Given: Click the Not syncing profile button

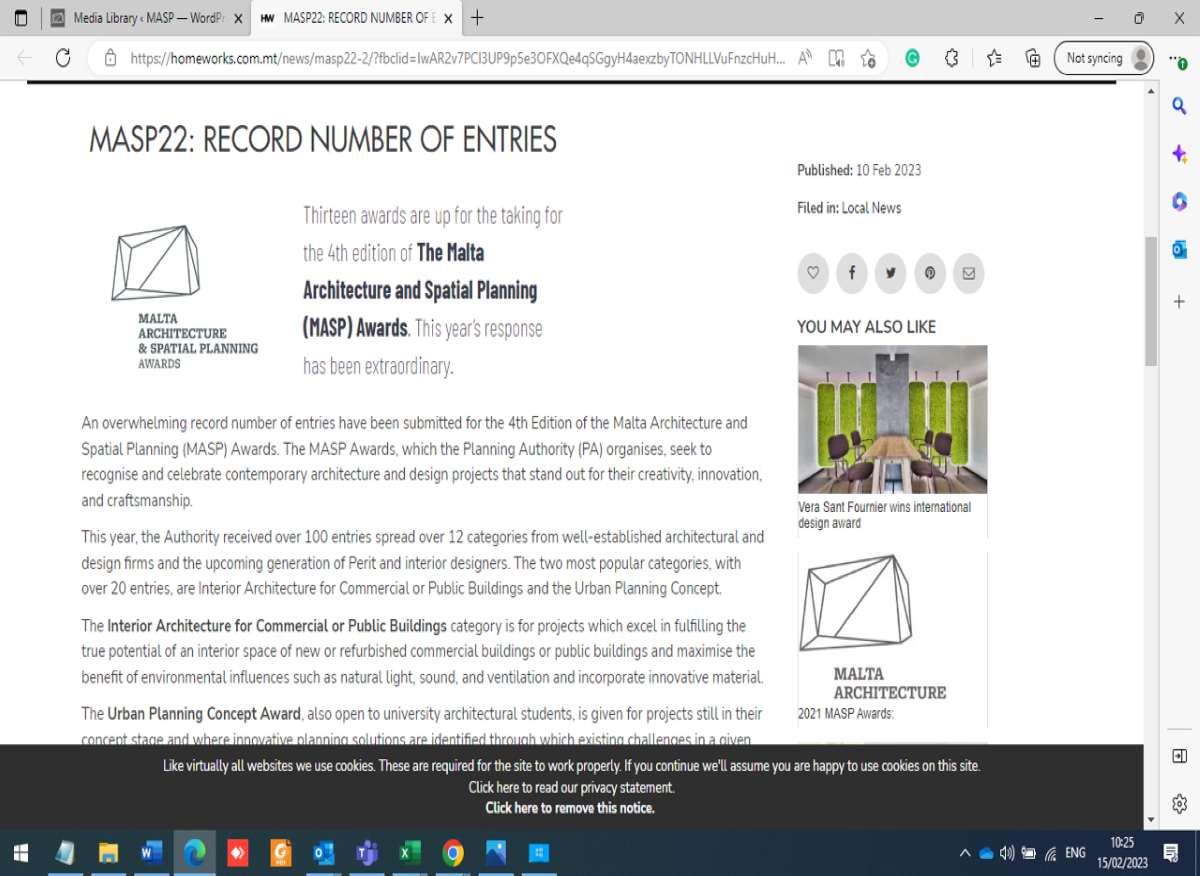Looking at the screenshot, I should [x=1104, y=58].
